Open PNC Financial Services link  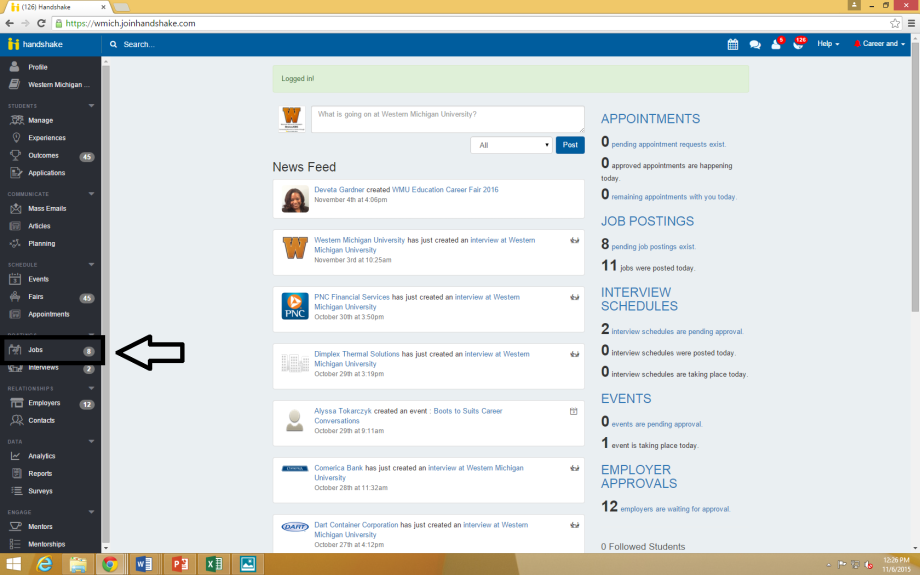pos(351,297)
